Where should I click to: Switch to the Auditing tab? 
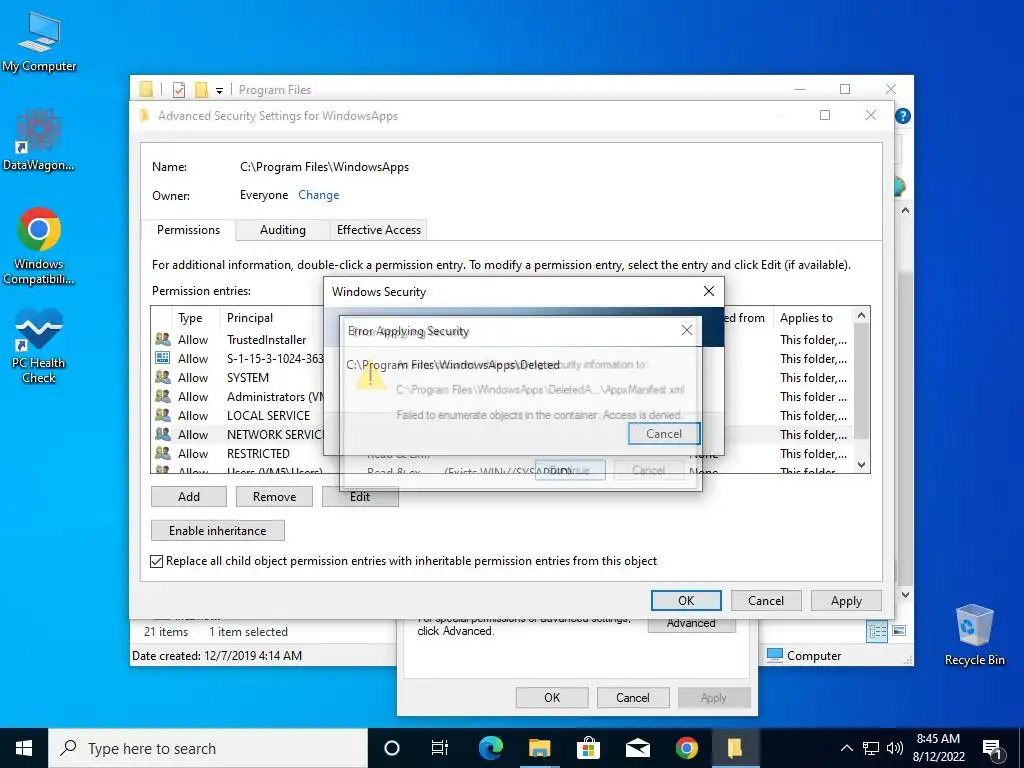tap(283, 230)
